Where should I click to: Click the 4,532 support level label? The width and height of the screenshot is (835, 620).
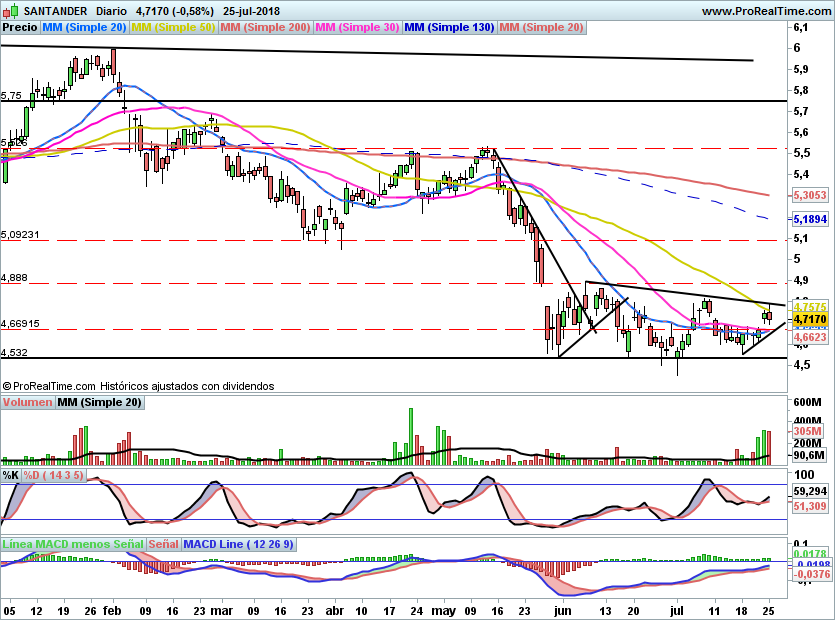[x=14, y=352]
